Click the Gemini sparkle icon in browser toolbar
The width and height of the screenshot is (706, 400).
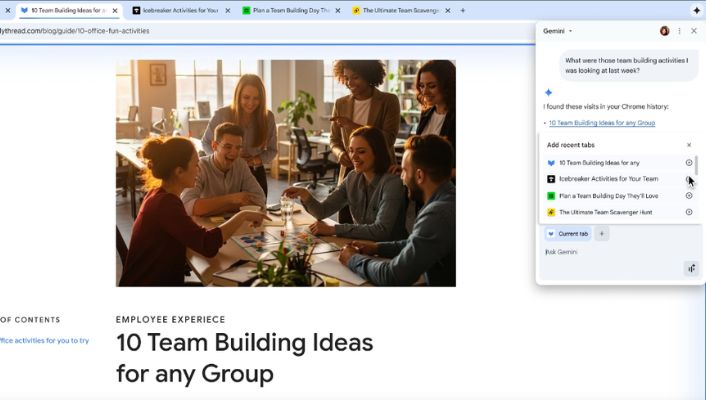[696, 10]
